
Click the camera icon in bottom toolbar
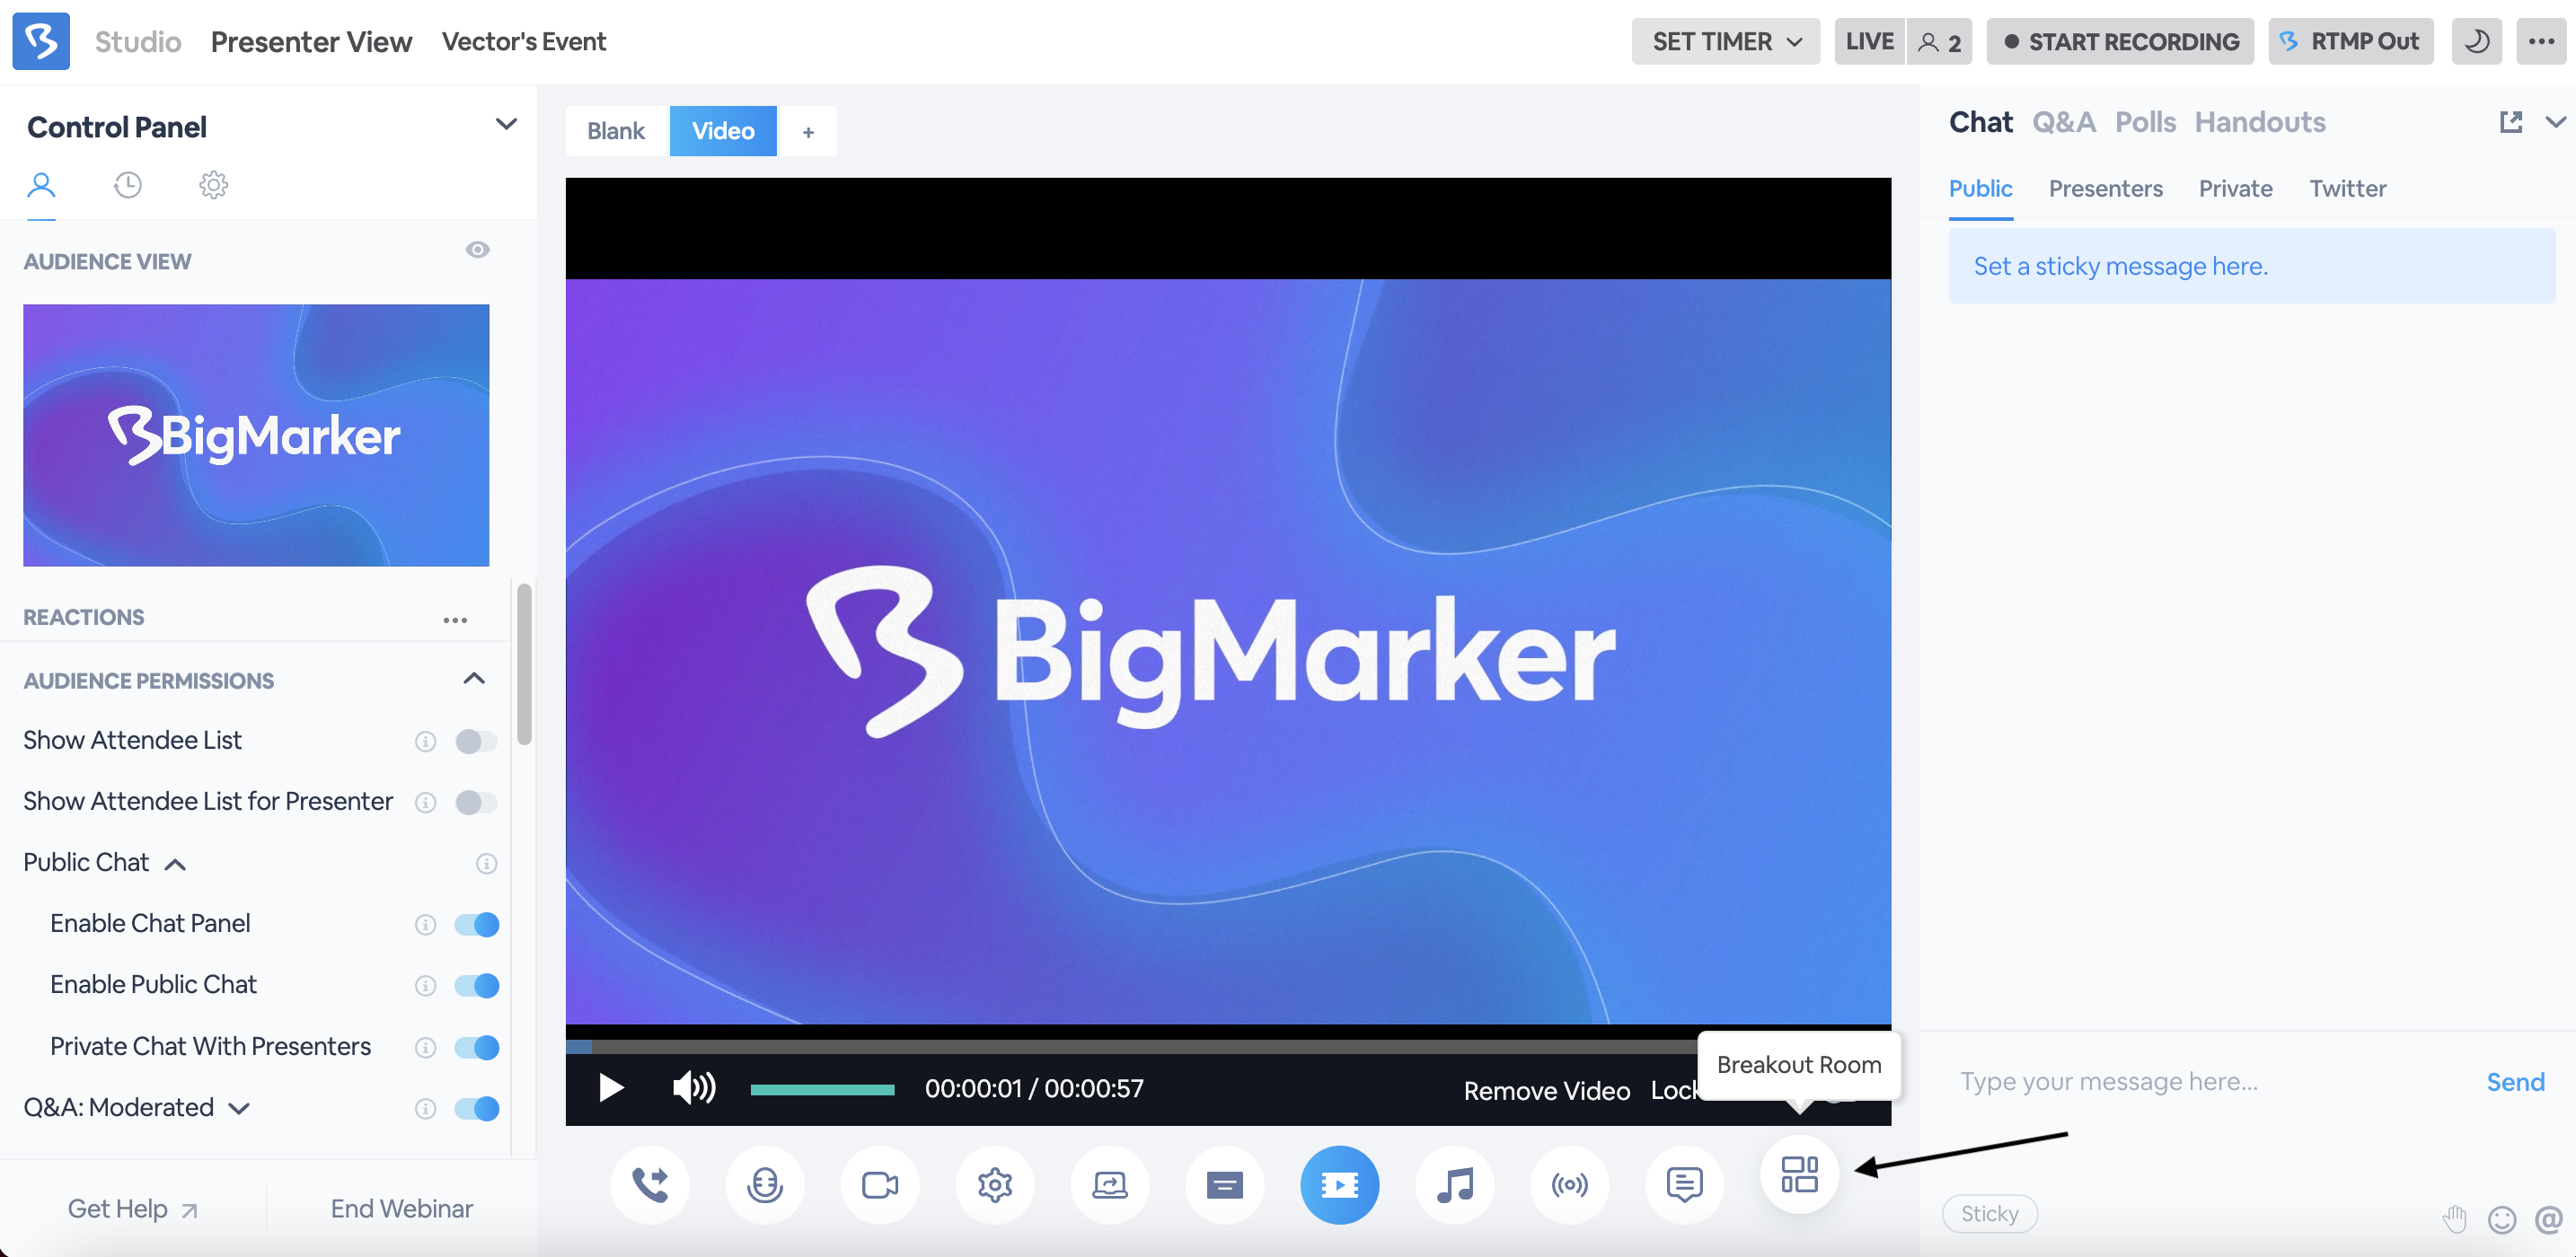[880, 1185]
